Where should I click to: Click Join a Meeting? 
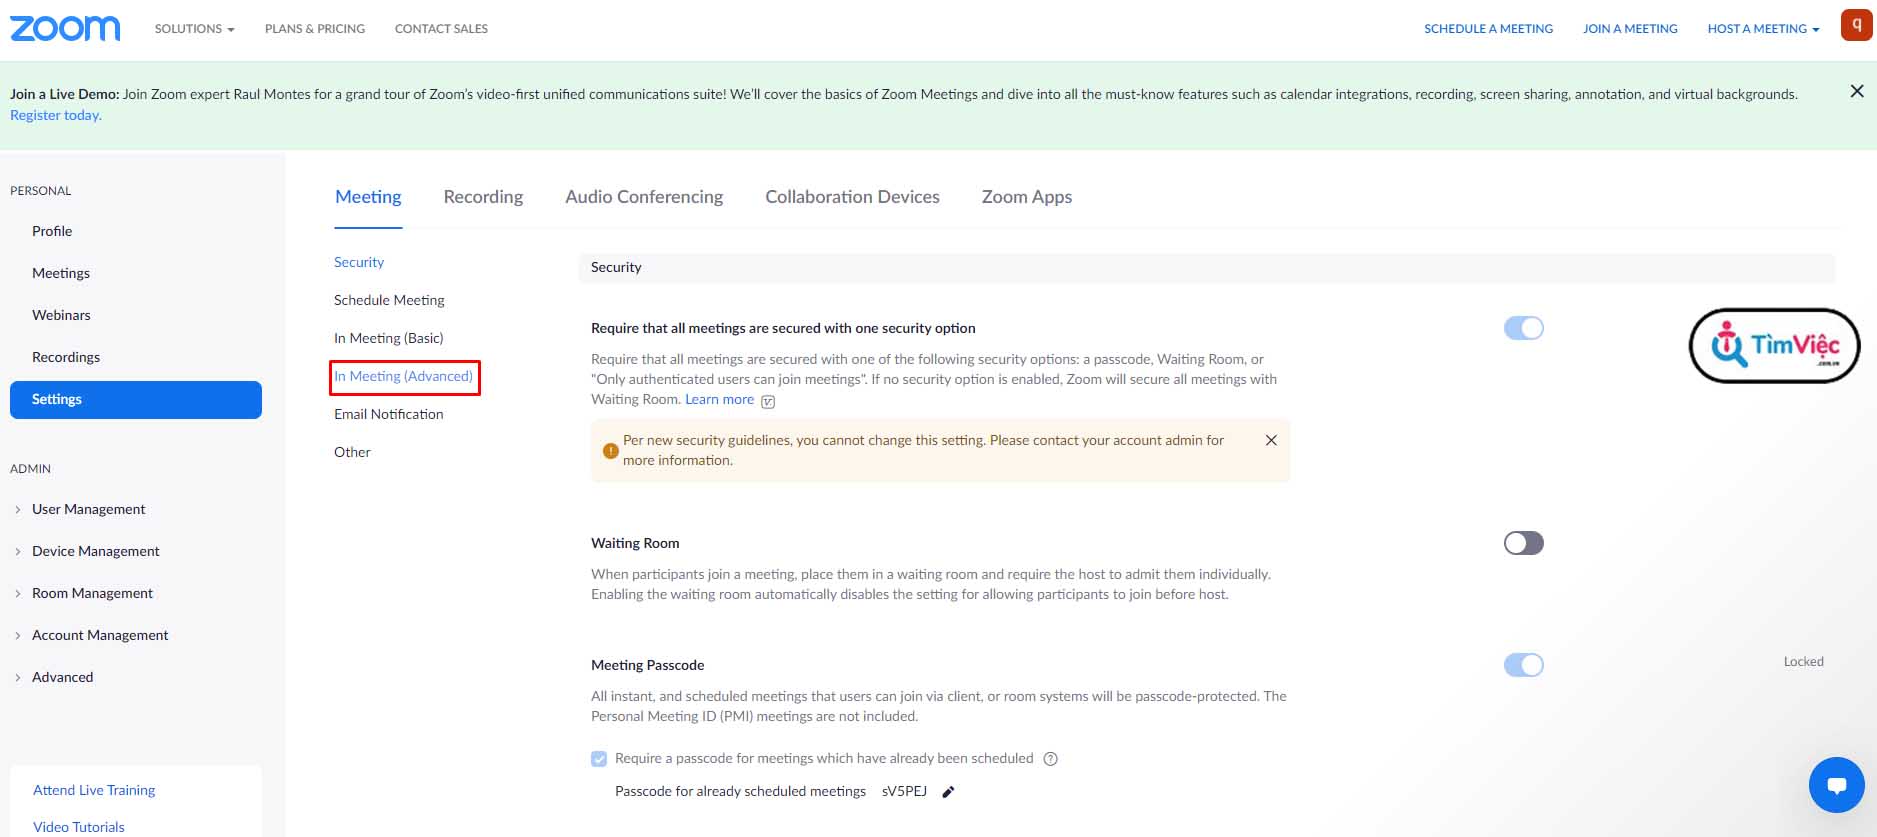[1630, 29]
